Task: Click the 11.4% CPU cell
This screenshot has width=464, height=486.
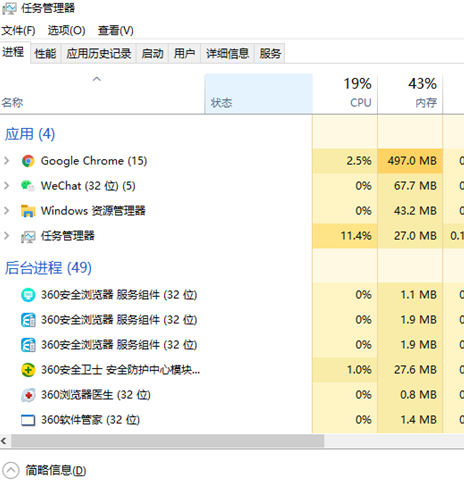Action: pos(345,236)
